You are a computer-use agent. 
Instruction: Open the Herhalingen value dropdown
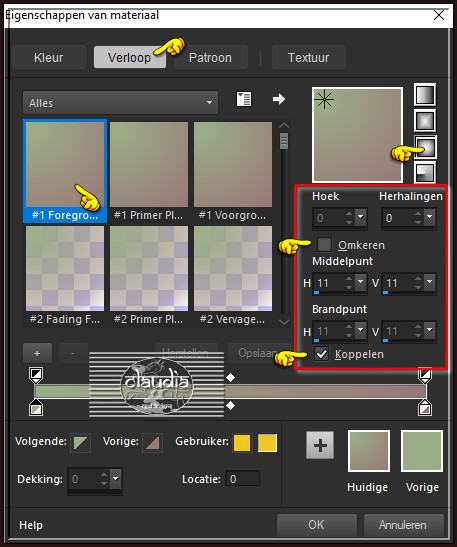pyautogui.click(x=429, y=217)
